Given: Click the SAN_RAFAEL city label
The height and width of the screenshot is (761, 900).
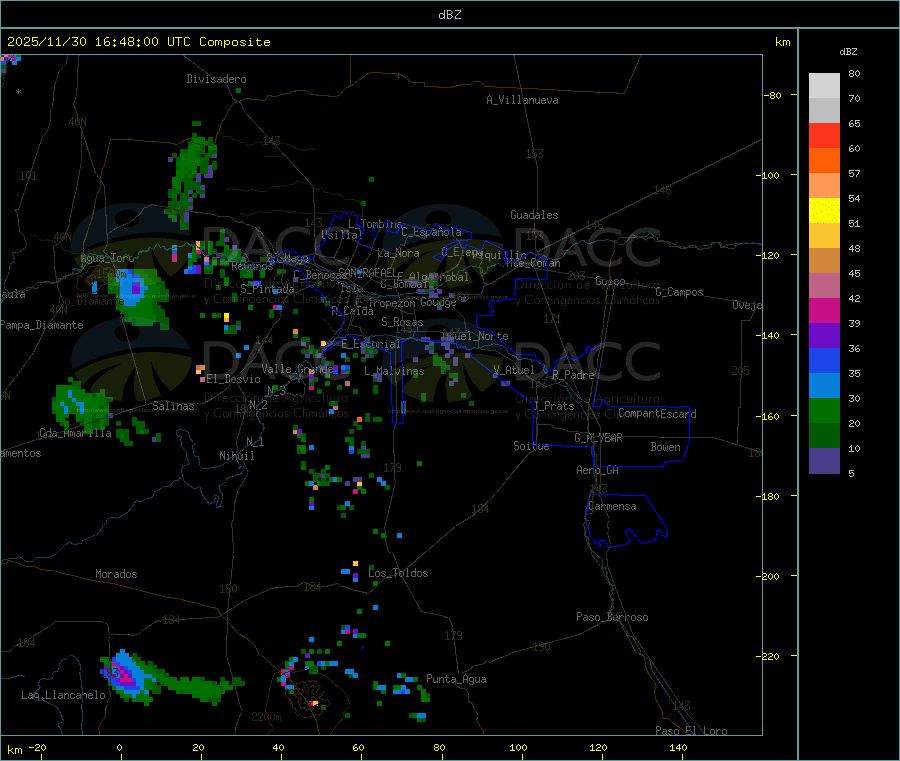Looking at the screenshot, I should 367,272.
